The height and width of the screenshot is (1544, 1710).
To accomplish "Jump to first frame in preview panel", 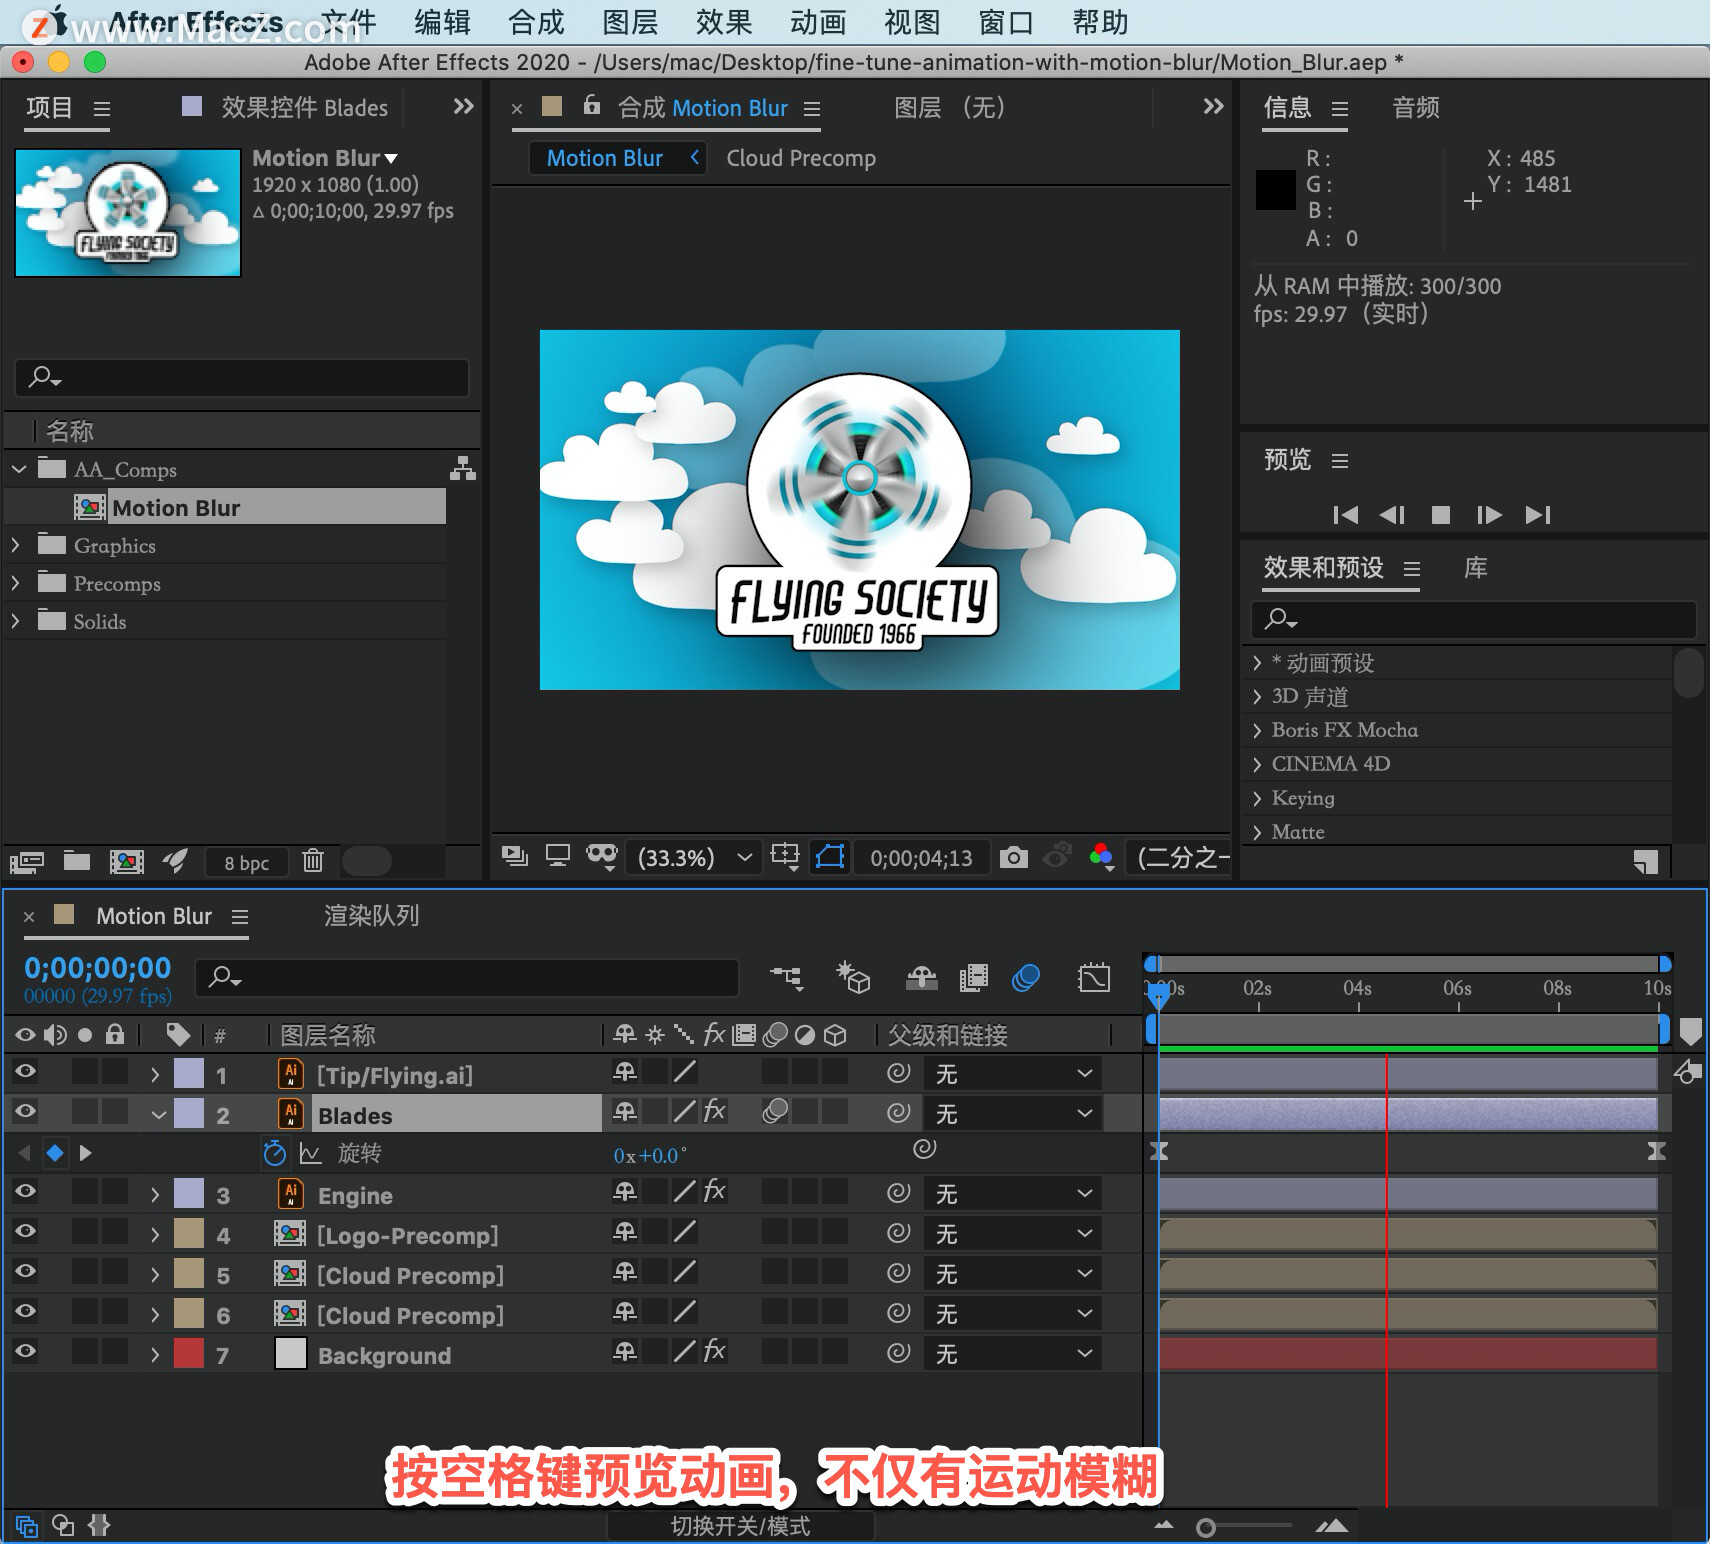I will pyautogui.click(x=1345, y=515).
